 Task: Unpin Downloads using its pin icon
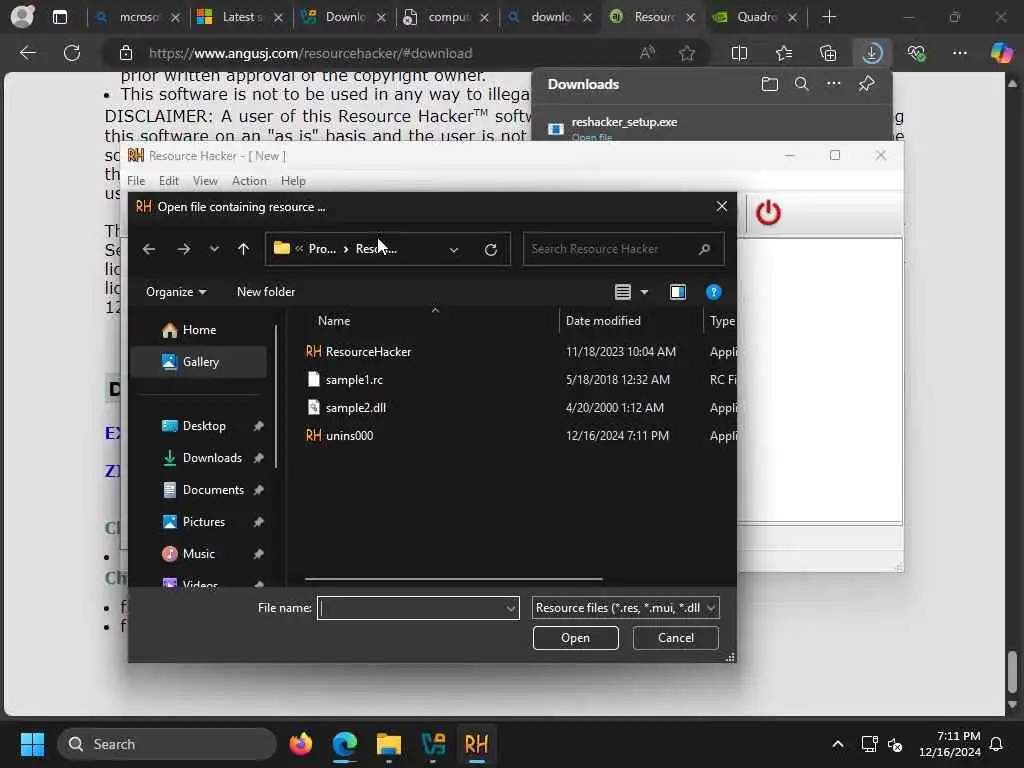(x=259, y=458)
